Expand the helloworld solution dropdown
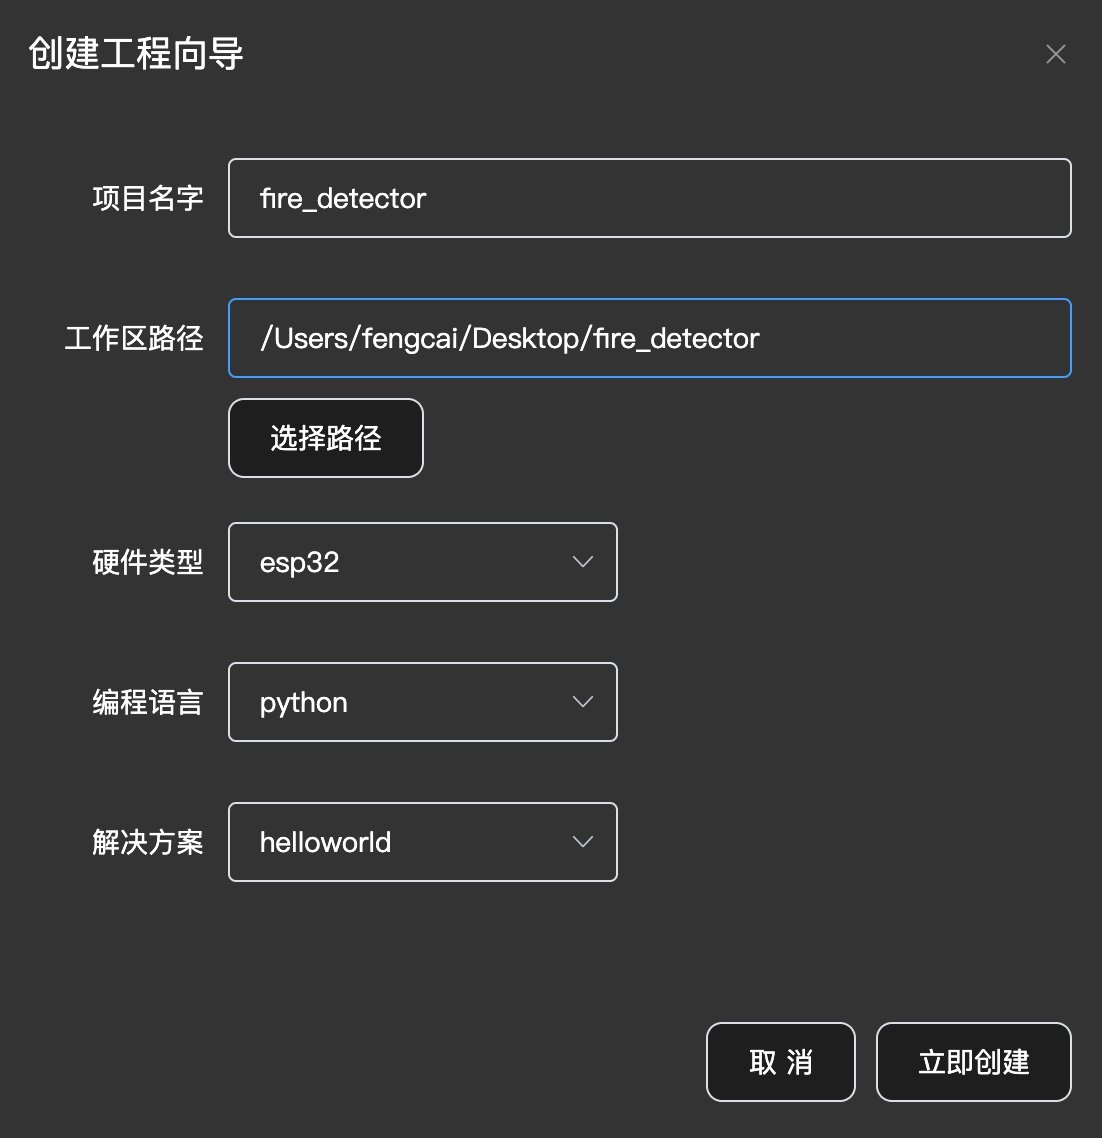This screenshot has height=1138, width=1102. pyautogui.click(x=422, y=842)
